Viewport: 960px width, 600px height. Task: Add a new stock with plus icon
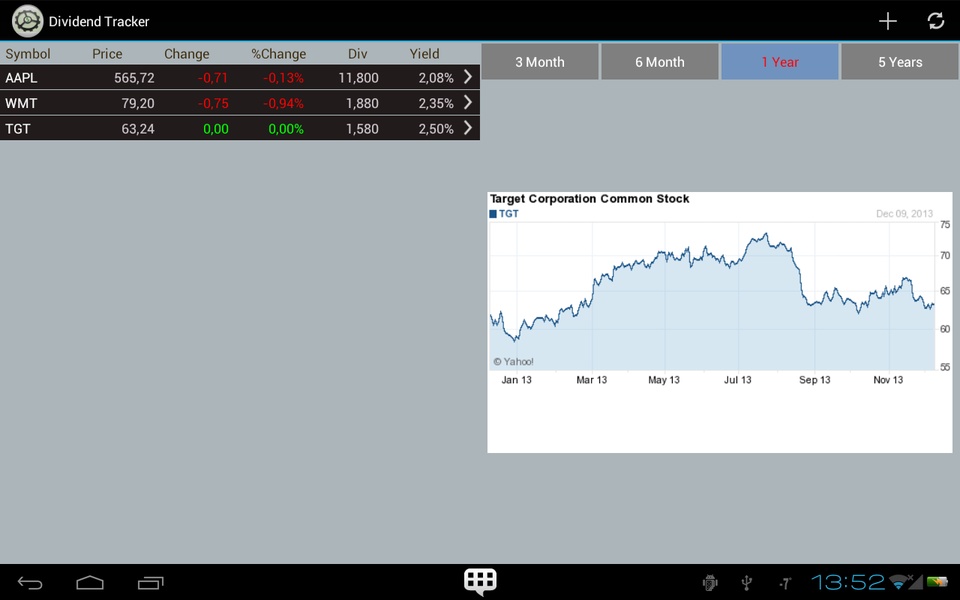888,21
